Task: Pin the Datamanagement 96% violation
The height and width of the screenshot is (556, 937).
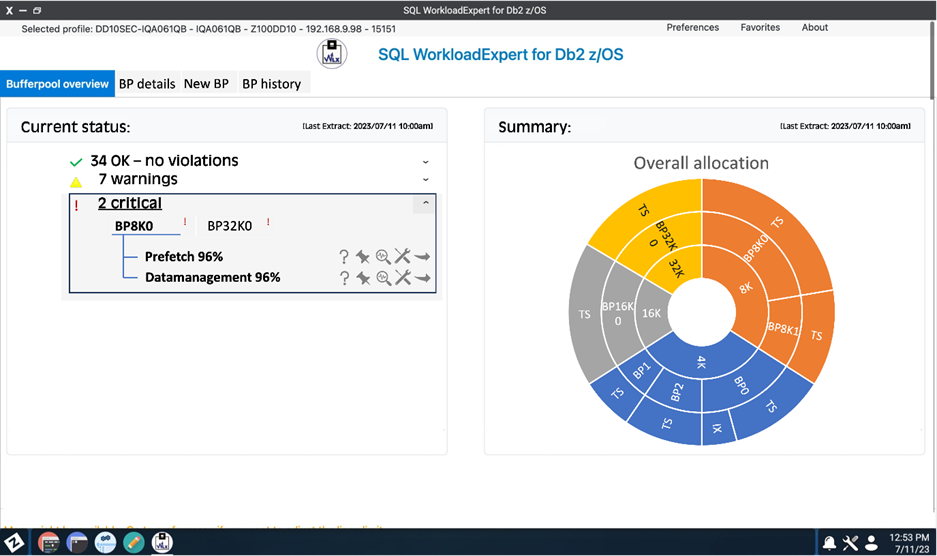Action: pyautogui.click(x=363, y=278)
